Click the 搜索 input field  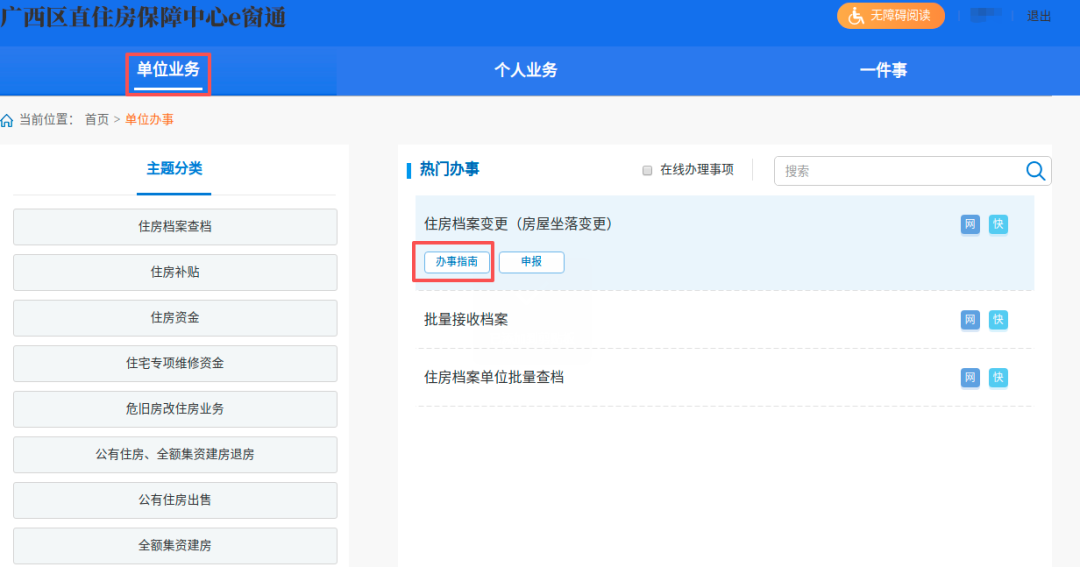pos(900,171)
